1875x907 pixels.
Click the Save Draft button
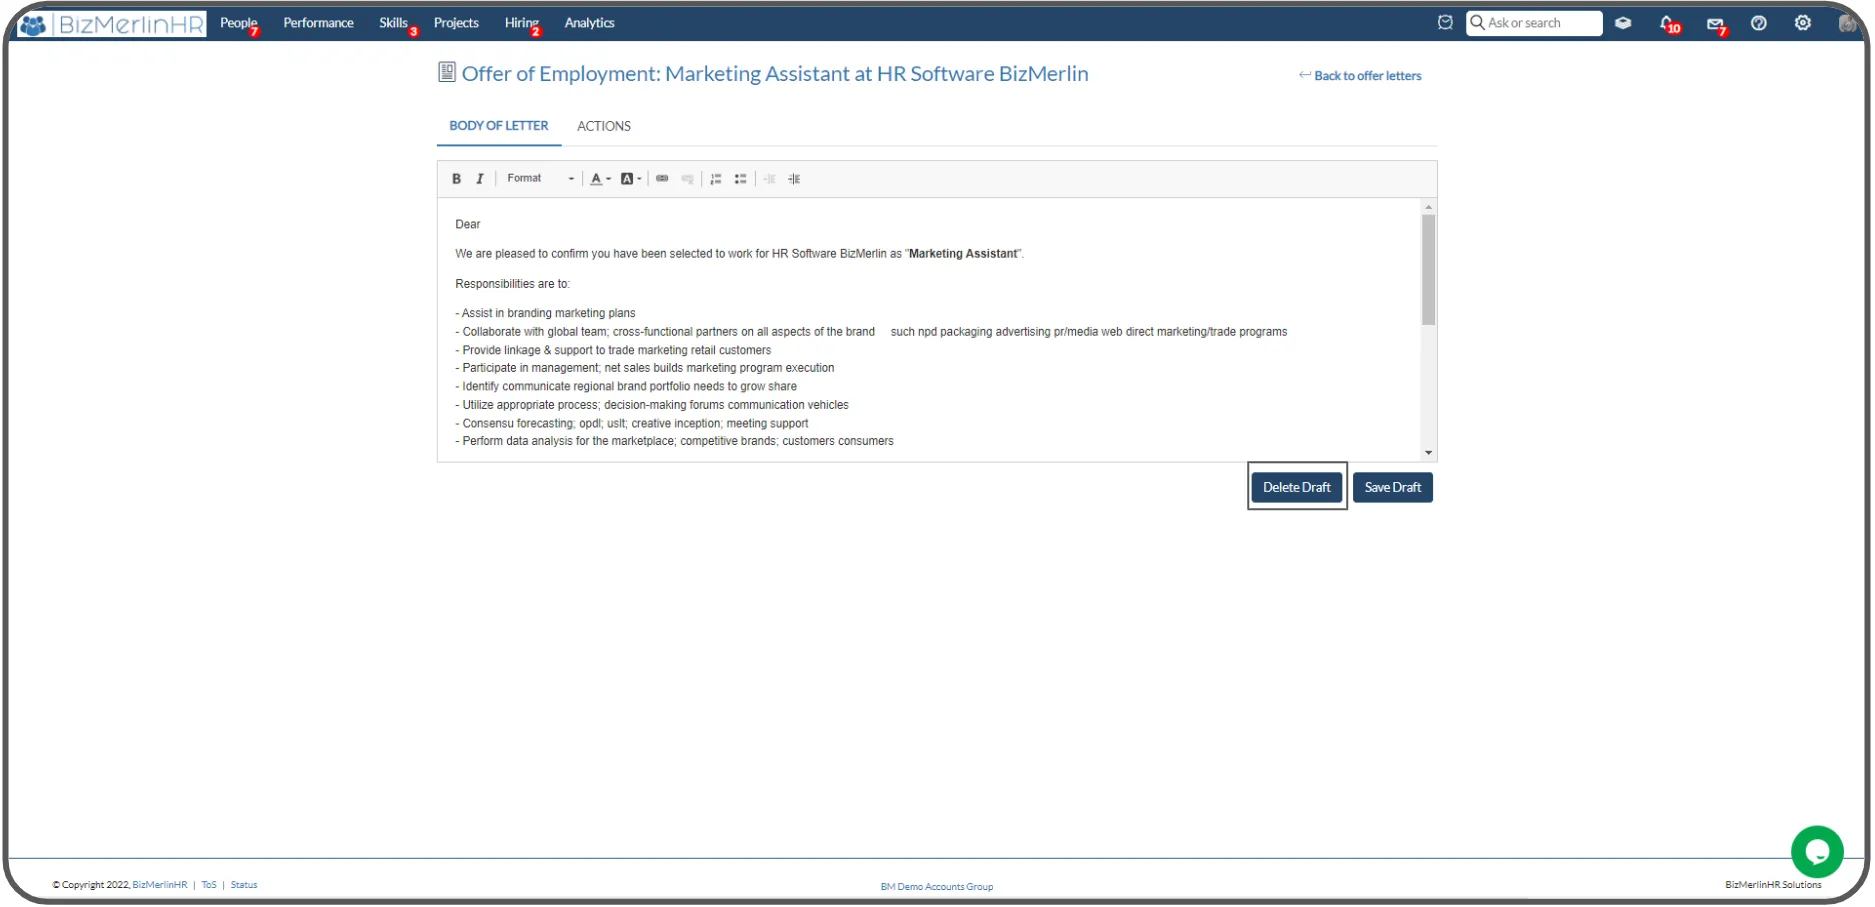coord(1393,488)
